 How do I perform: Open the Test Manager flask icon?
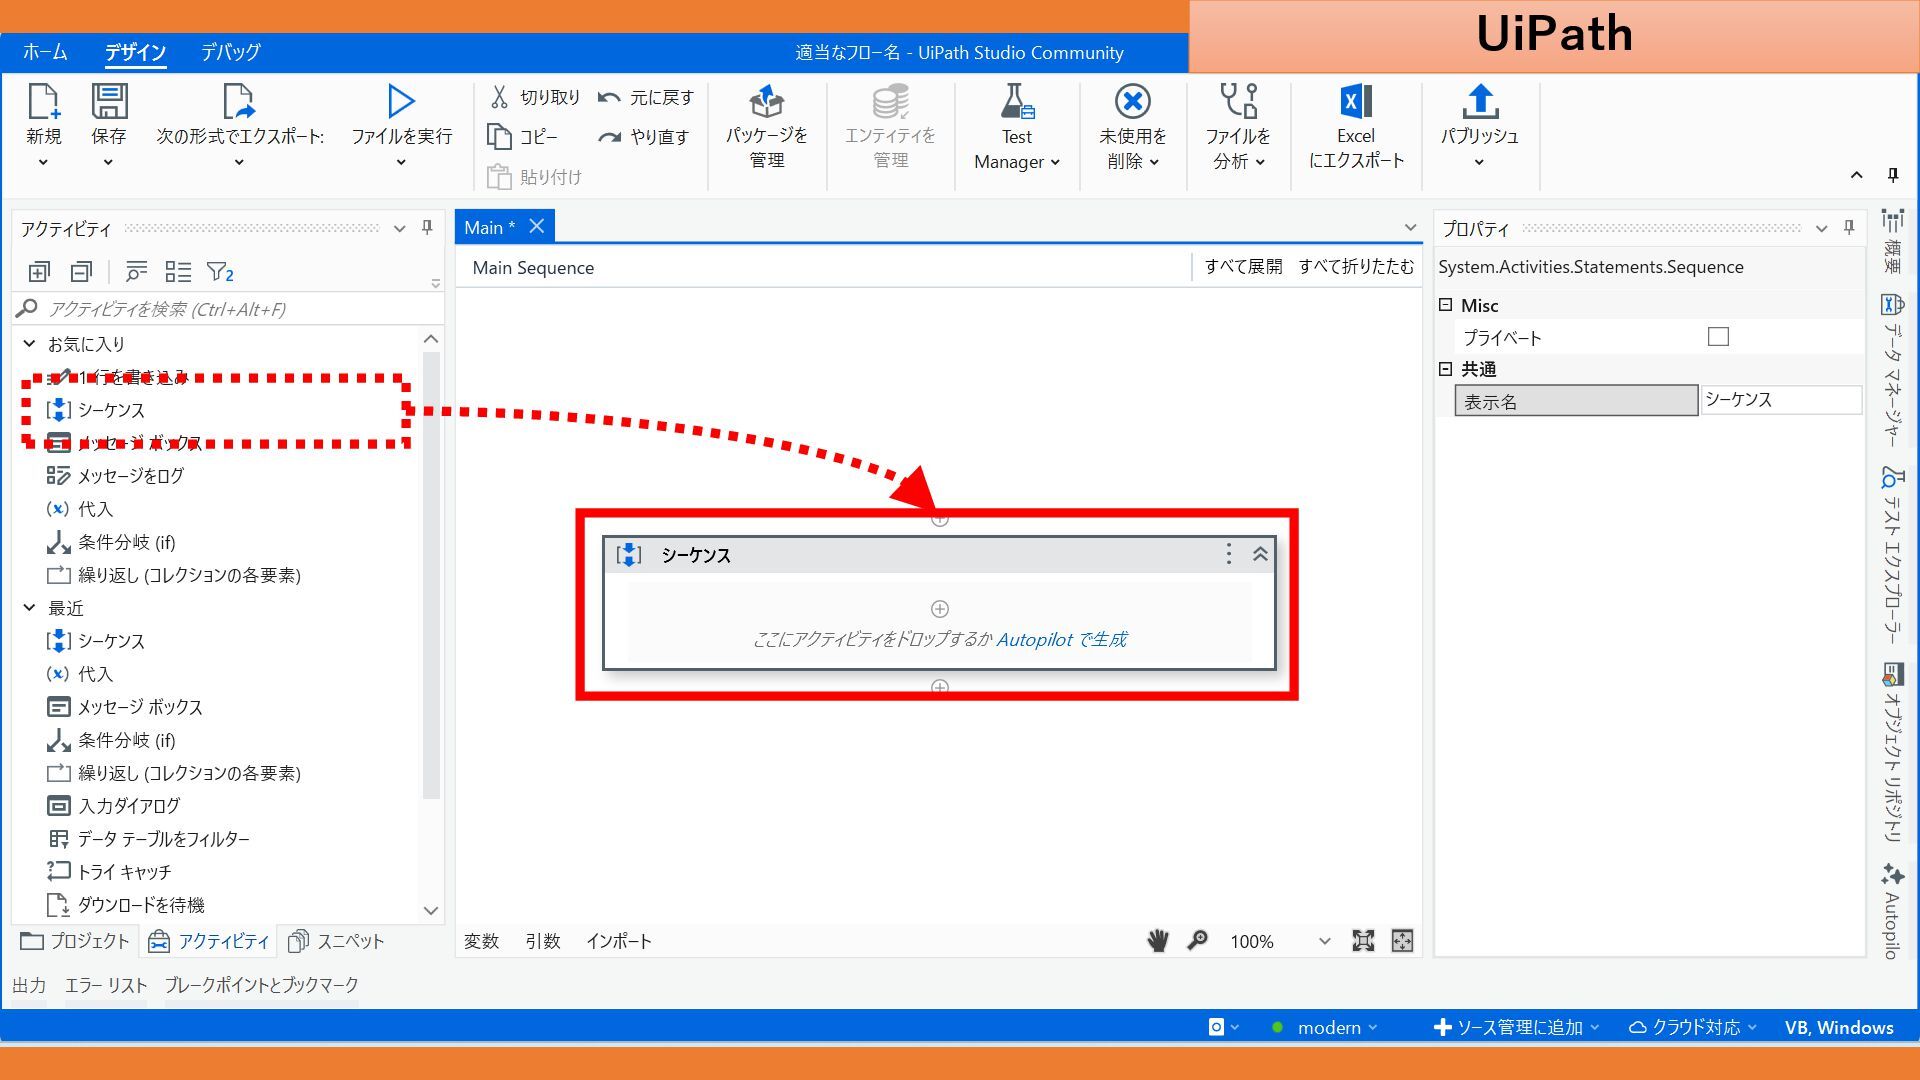pyautogui.click(x=1017, y=101)
